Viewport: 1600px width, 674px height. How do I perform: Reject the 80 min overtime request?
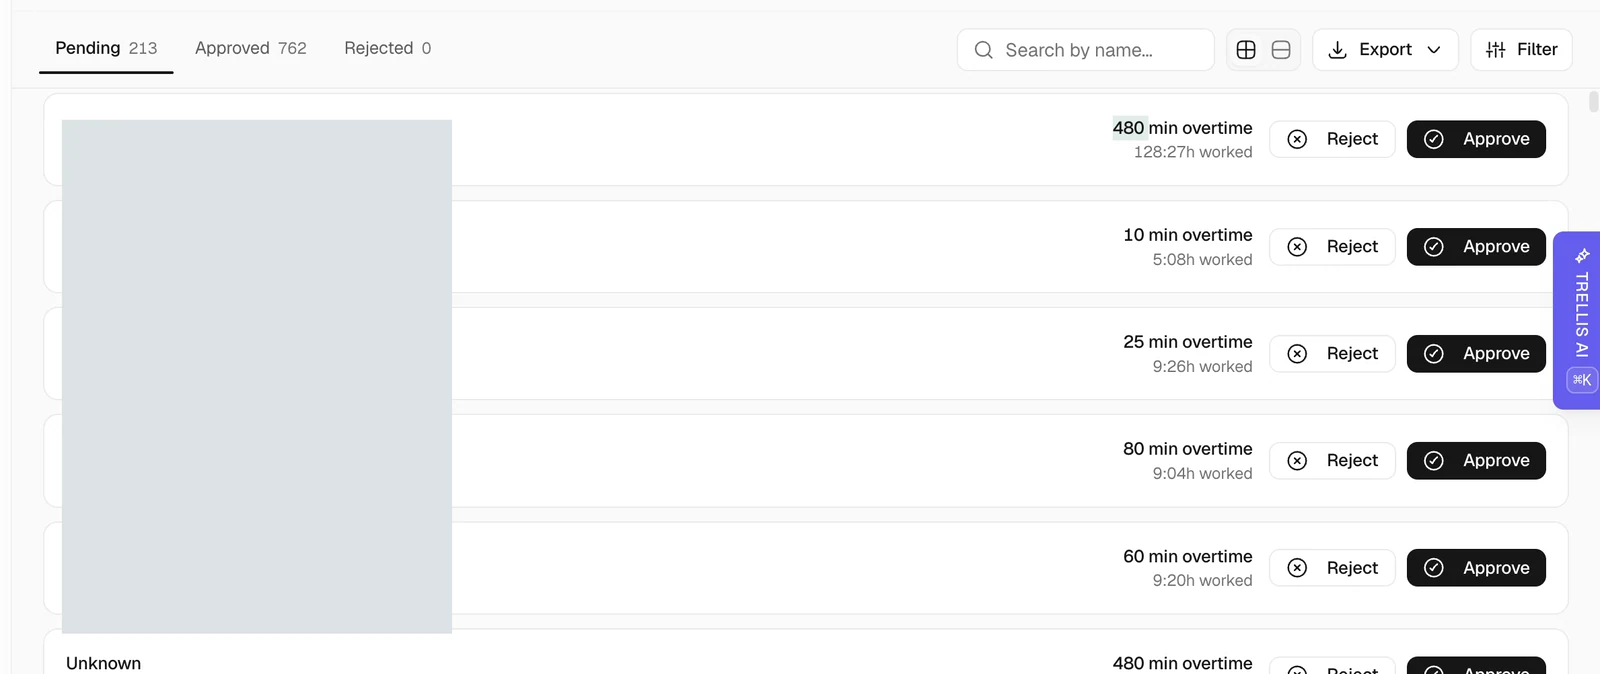[1332, 461]
